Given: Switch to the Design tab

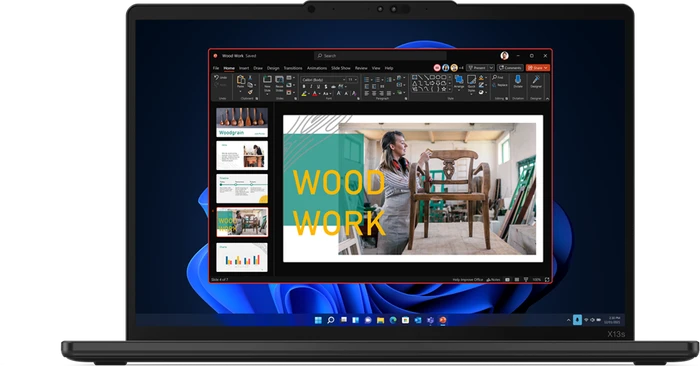Looking at the screenshot, I should pyautogui.click(x=273, y=68).
